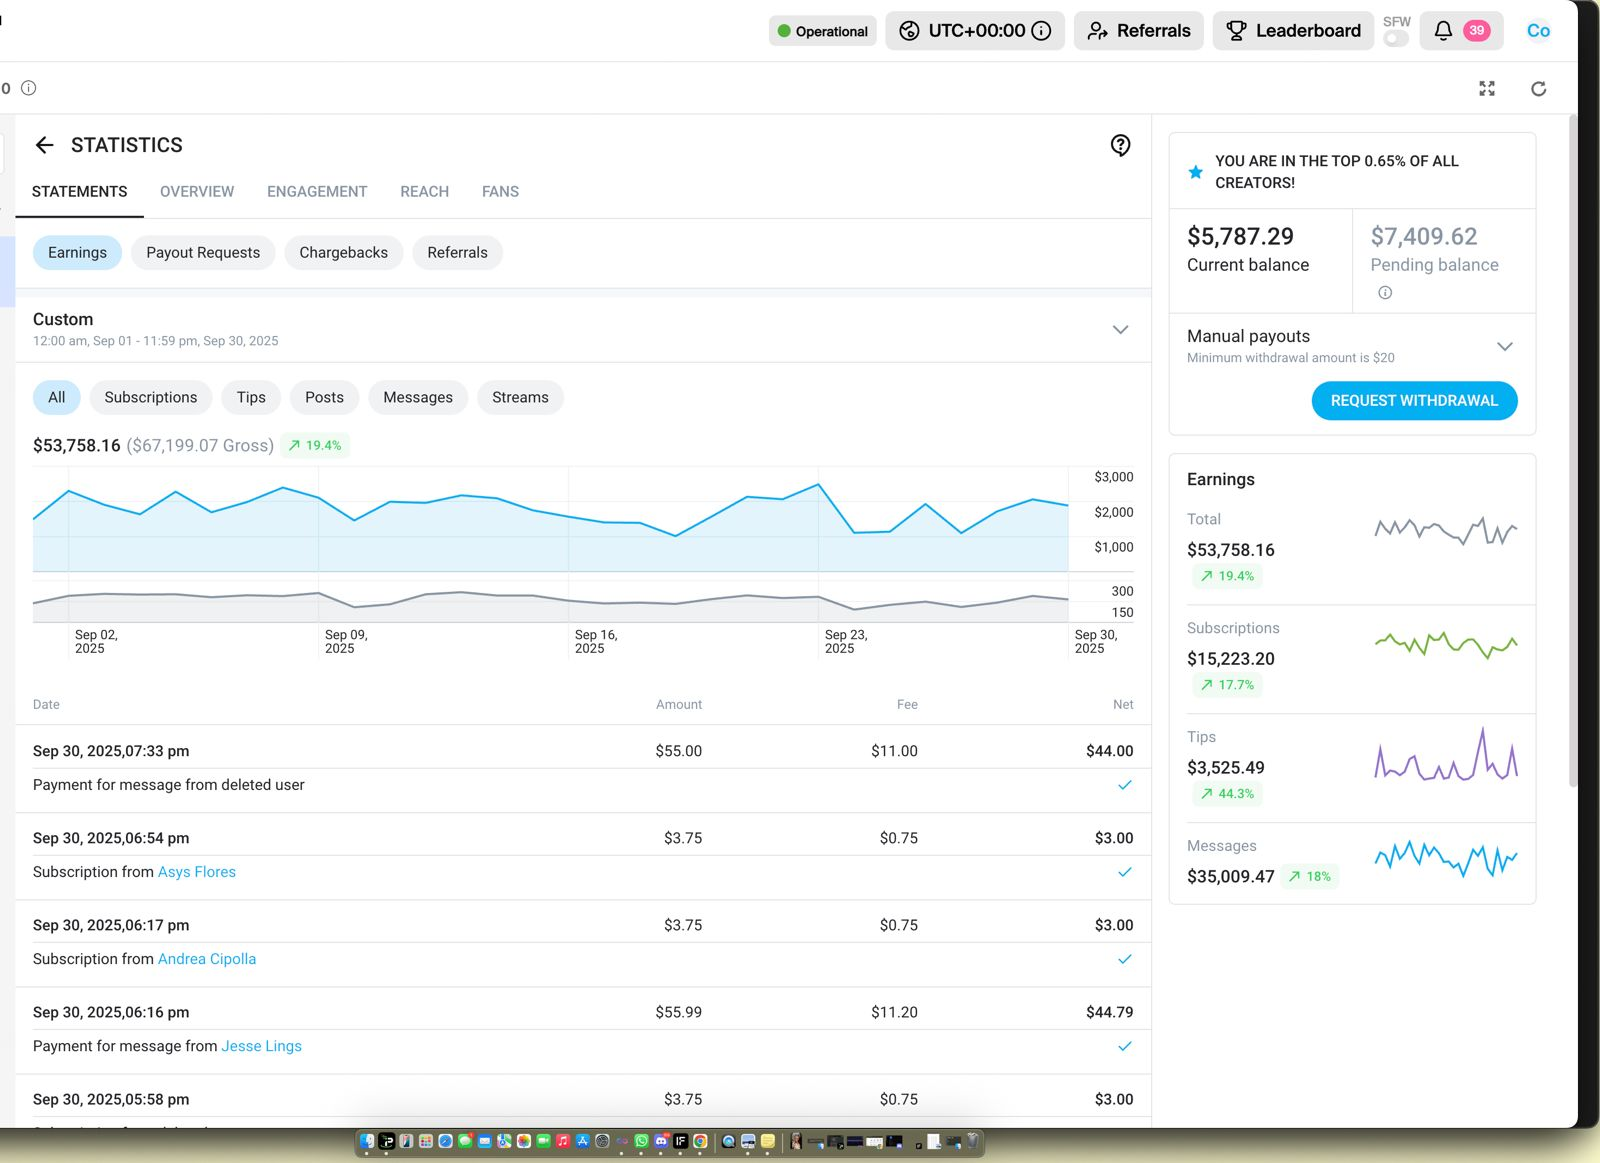This screenshot has height=1163, width=1600.
Task: Click the notification bell showing 39 alerts
Action: point(1442,31)
